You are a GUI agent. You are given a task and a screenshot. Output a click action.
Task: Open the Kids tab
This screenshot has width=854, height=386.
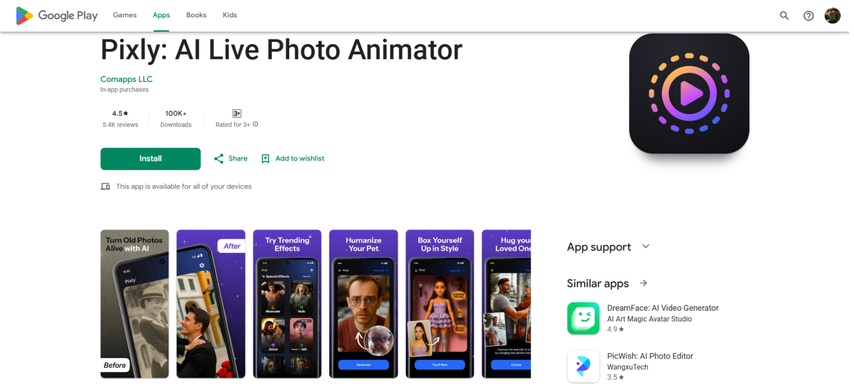(x=230, y=15)
